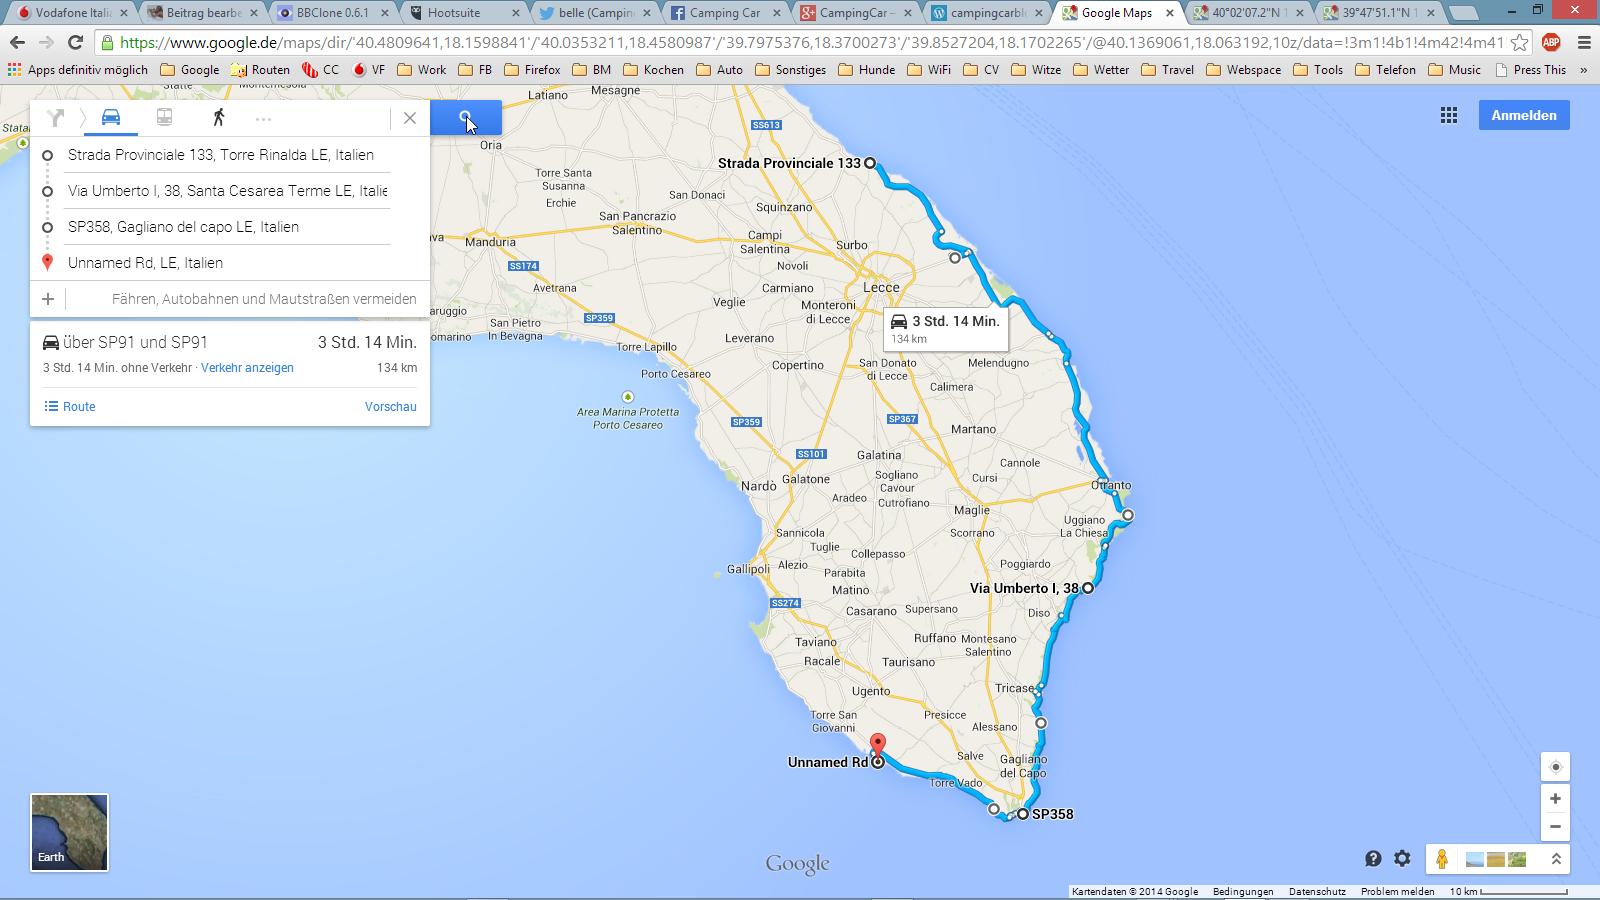Image resolution: width=1600 pixels, height=900 pixels.
Task: Open the help question mark icon
Action: coord(1373,859)
